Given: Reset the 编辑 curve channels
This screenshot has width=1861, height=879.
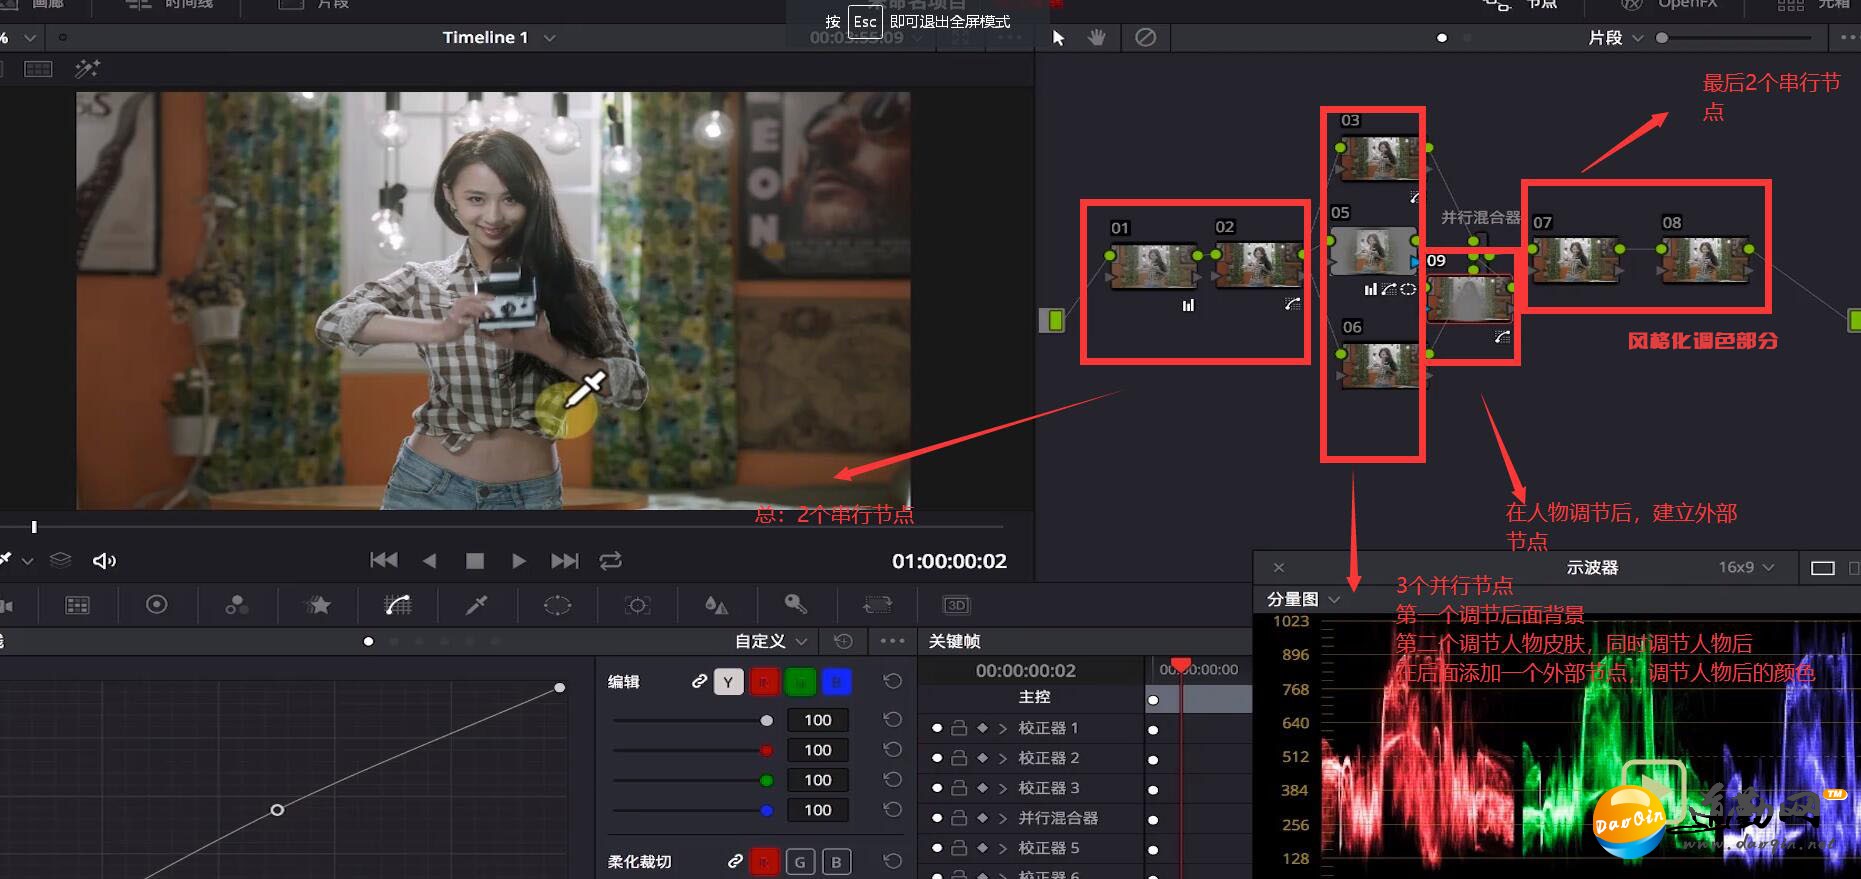Looking at the screenshot, I should pyautogui.click(x=893, y=681).
